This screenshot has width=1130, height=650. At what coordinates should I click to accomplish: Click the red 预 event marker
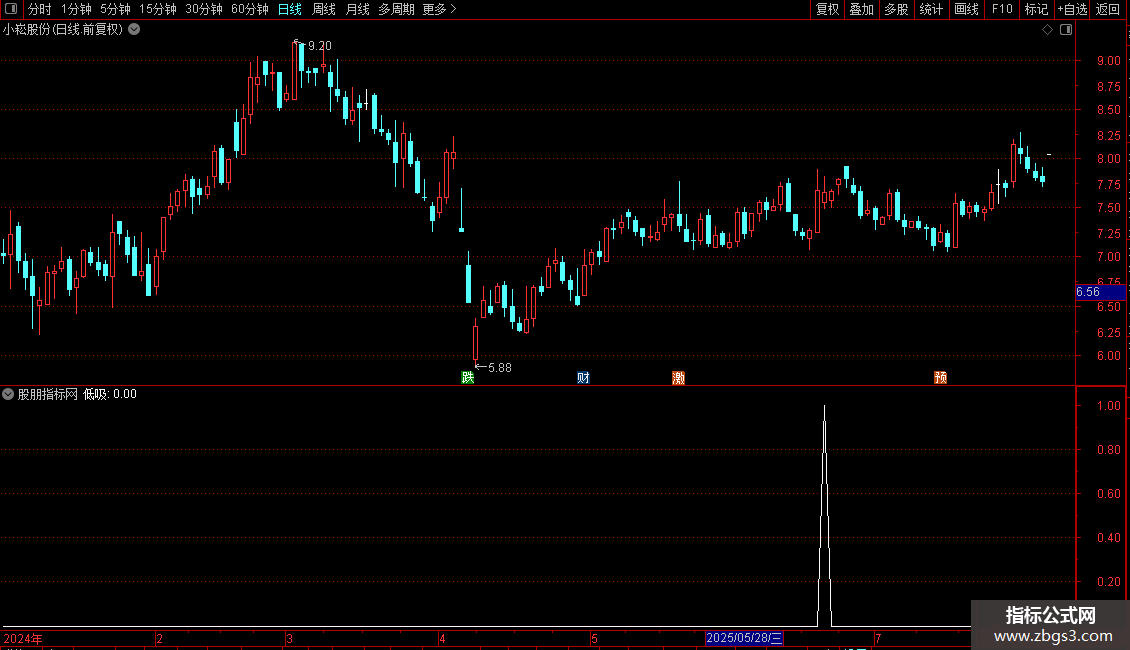click(x=940, y=378)
